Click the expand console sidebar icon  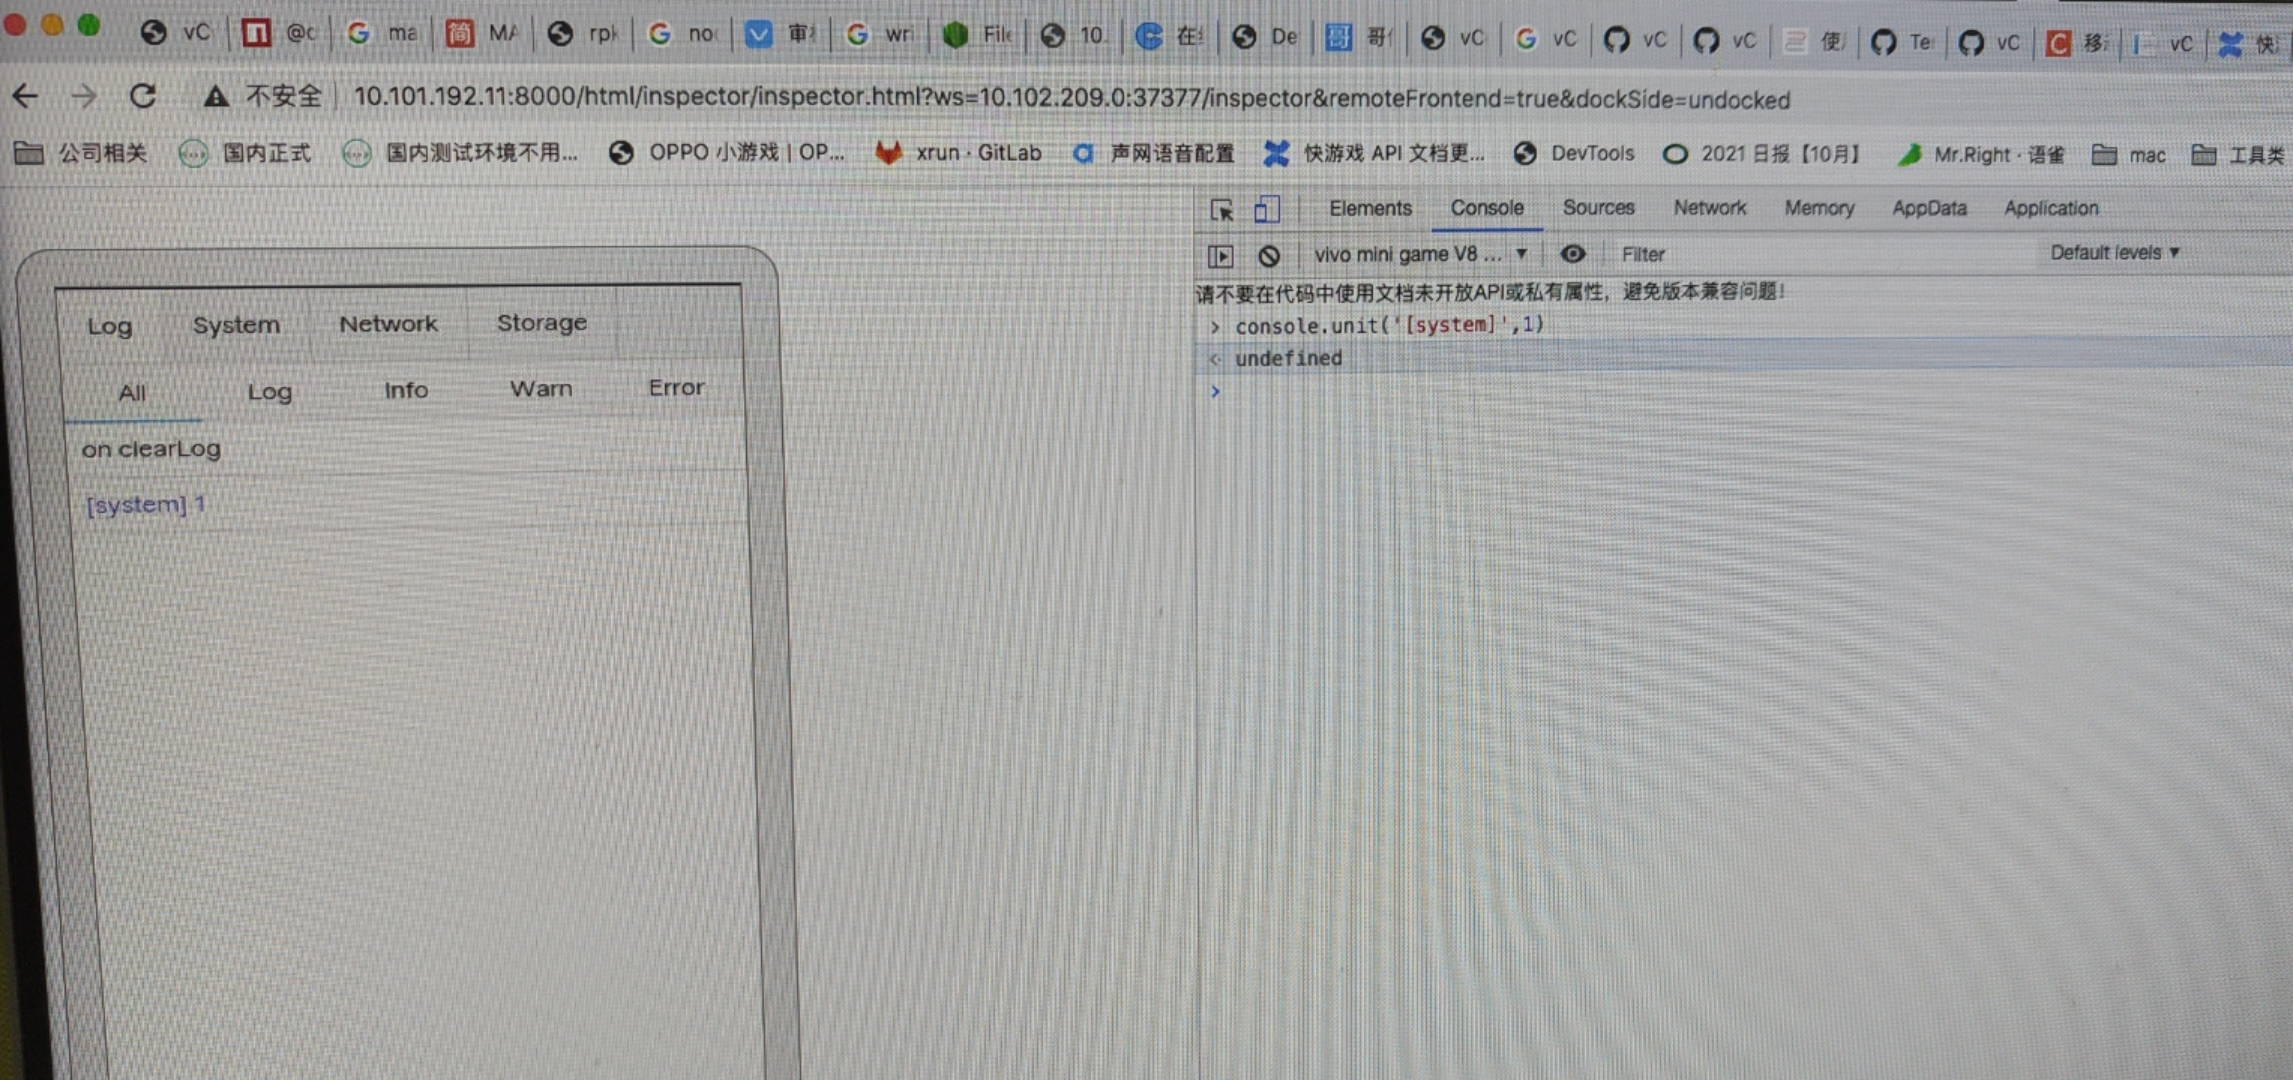click(x=1220, y=255)
